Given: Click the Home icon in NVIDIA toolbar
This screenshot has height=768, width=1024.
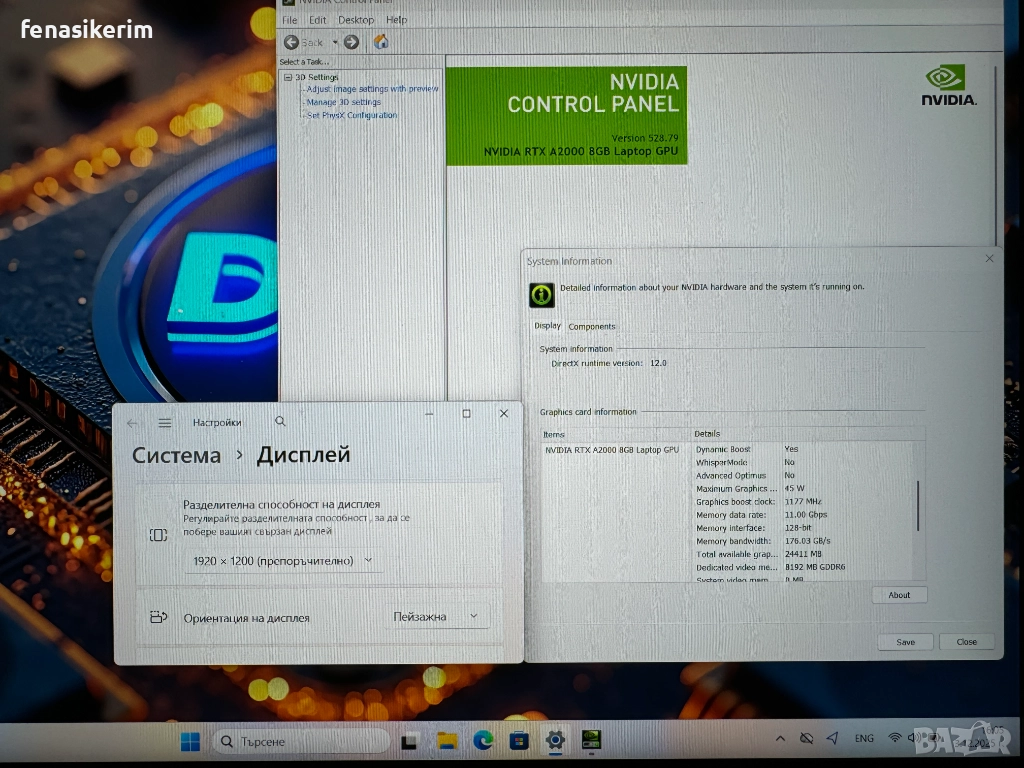Looking at the screenshot, I should pos(381,42).
